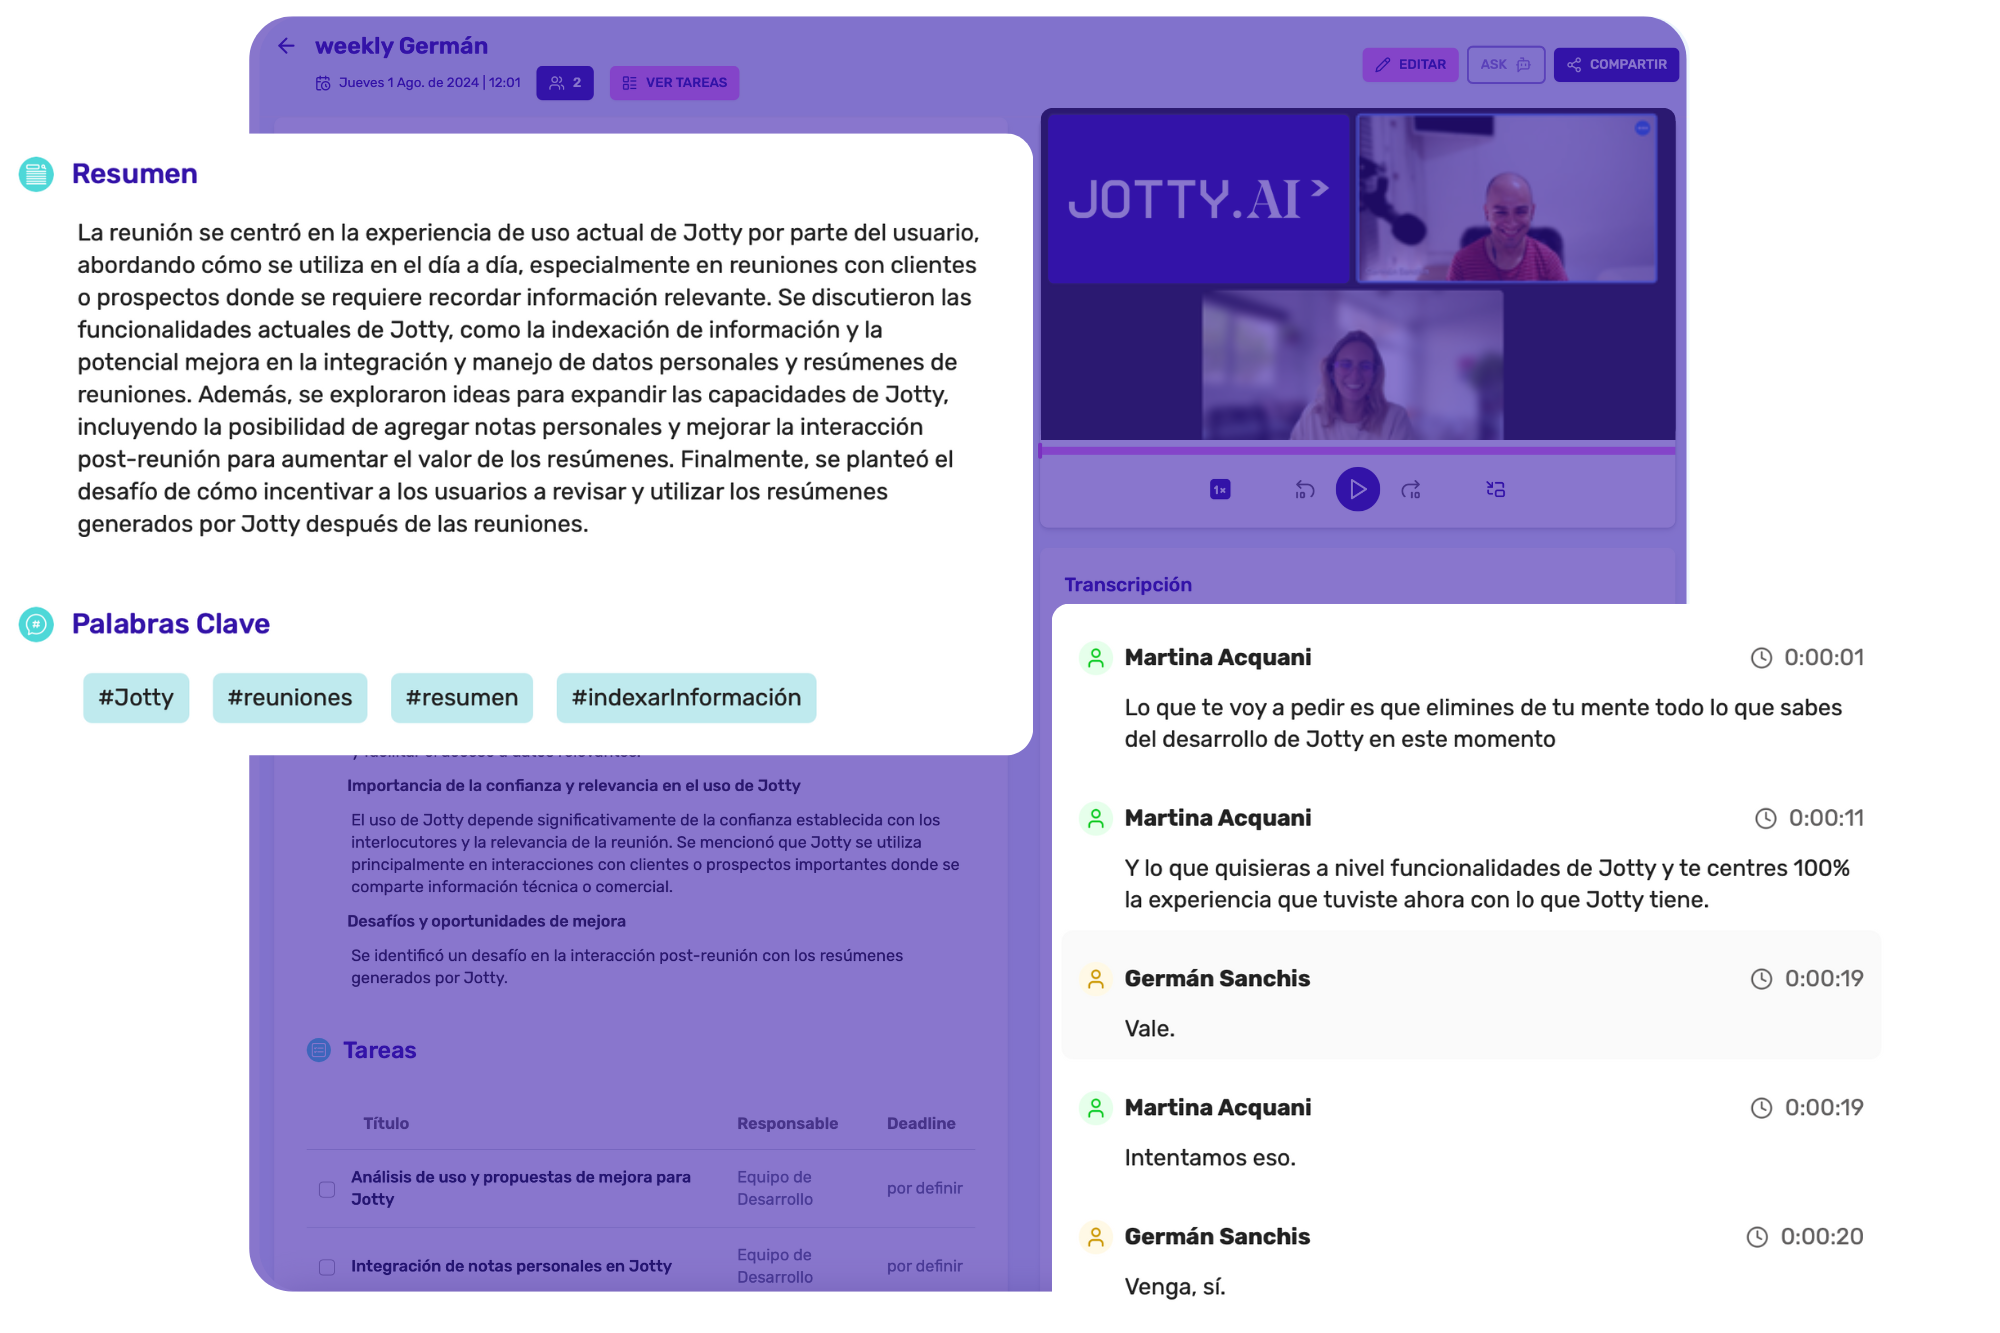Screen dimensions: 2000x1333
Task: Check the task Análisis de uso y propuestas
Action: (327, 1189)
